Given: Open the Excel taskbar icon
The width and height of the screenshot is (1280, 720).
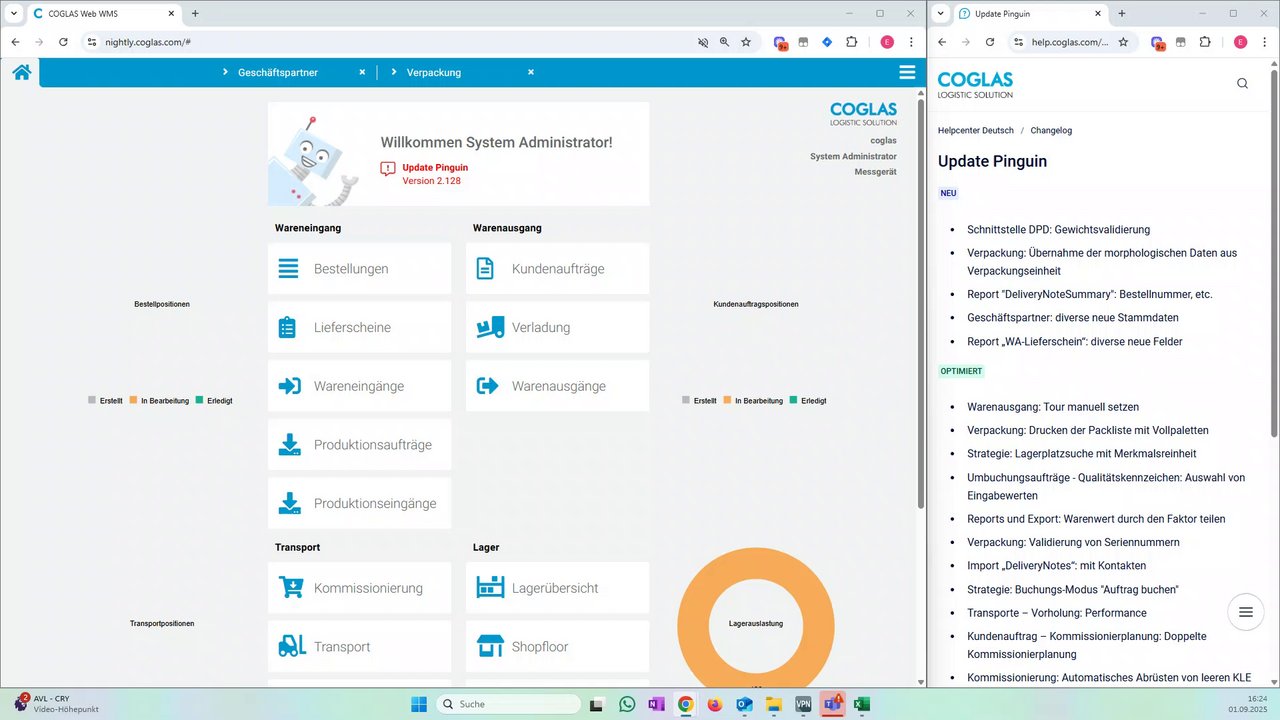Looking at the screenshot, I should [x=861, y=704].
